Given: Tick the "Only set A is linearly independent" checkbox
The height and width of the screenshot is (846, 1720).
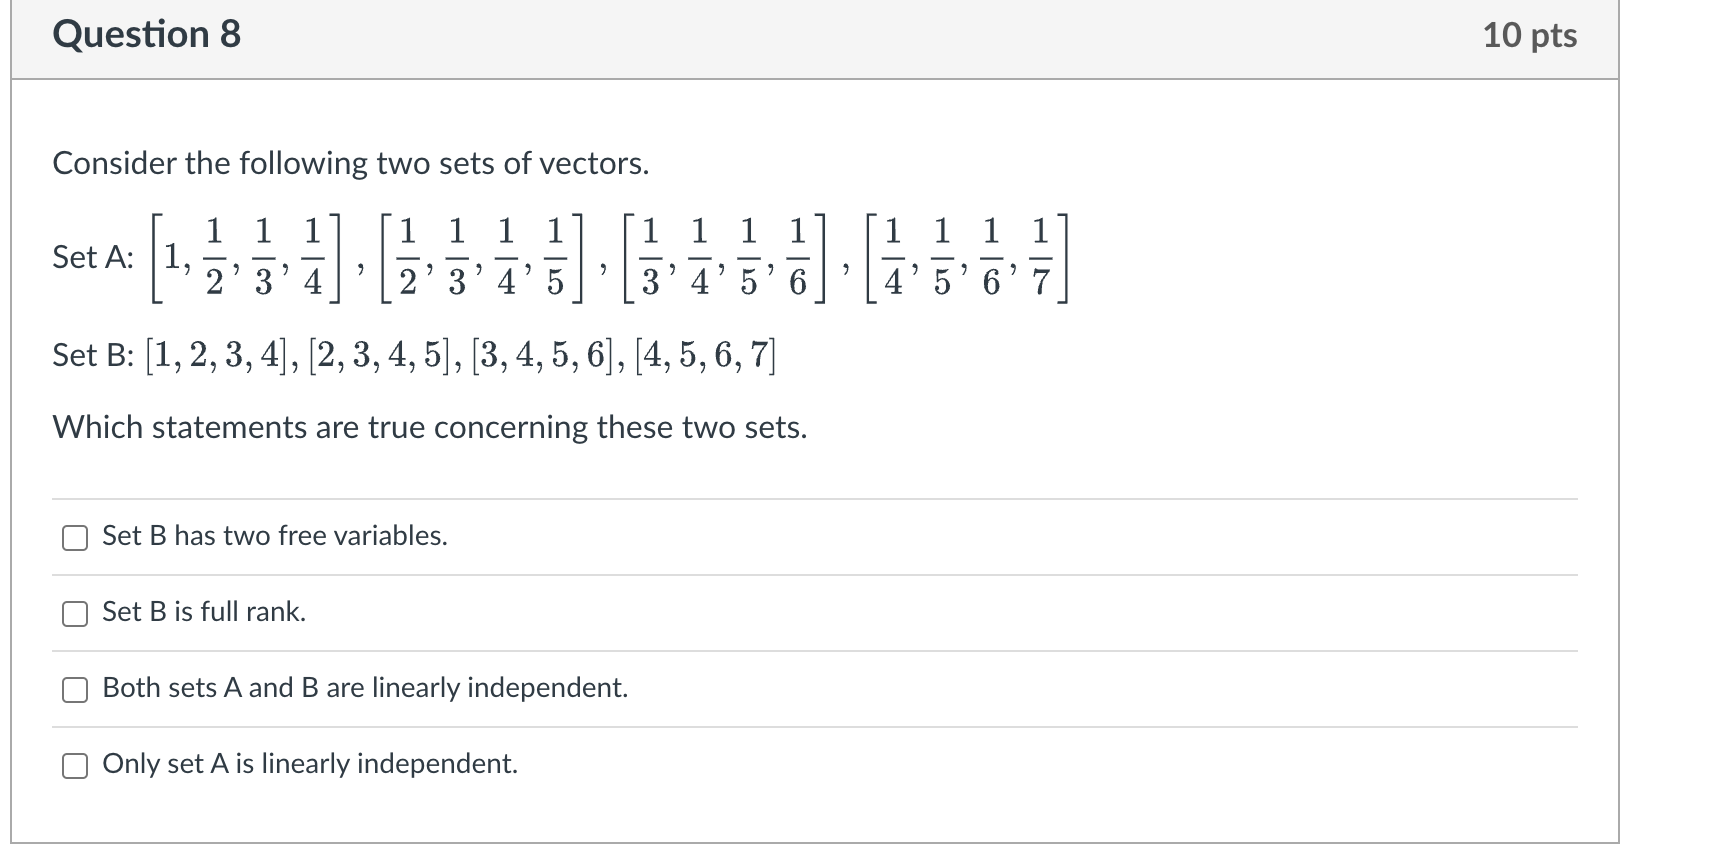Looking at the screenshot, I should click(x=75, y=764).
